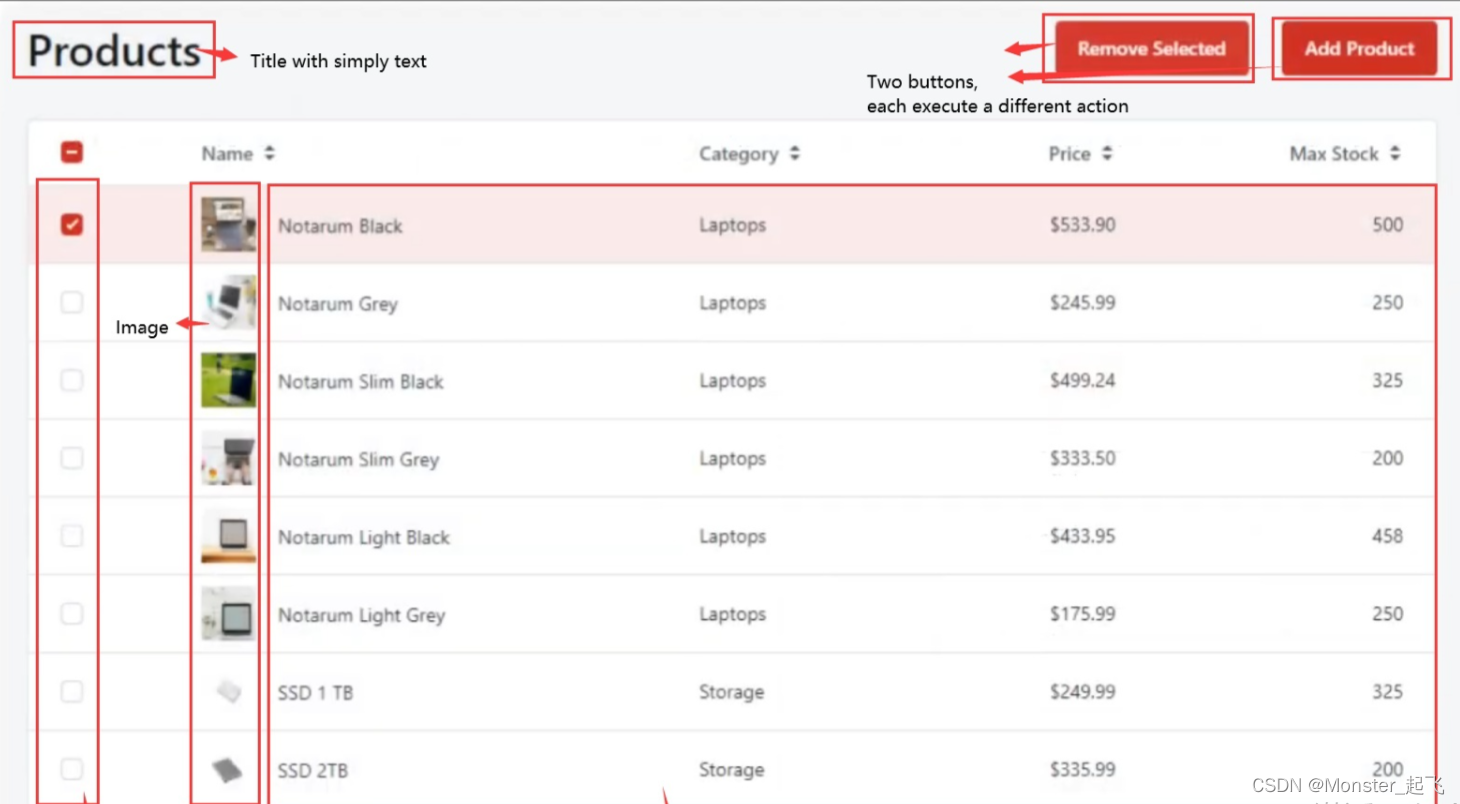Open the SSD 2TB product thumbnail

pyautogui.click(x=228, y=769)
